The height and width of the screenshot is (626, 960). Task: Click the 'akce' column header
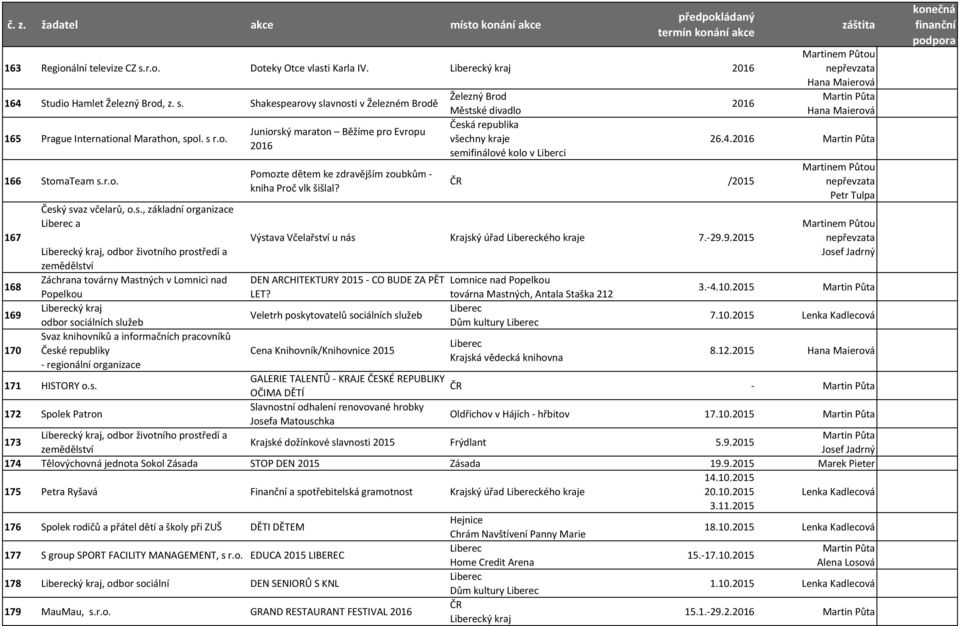point(261,25)
